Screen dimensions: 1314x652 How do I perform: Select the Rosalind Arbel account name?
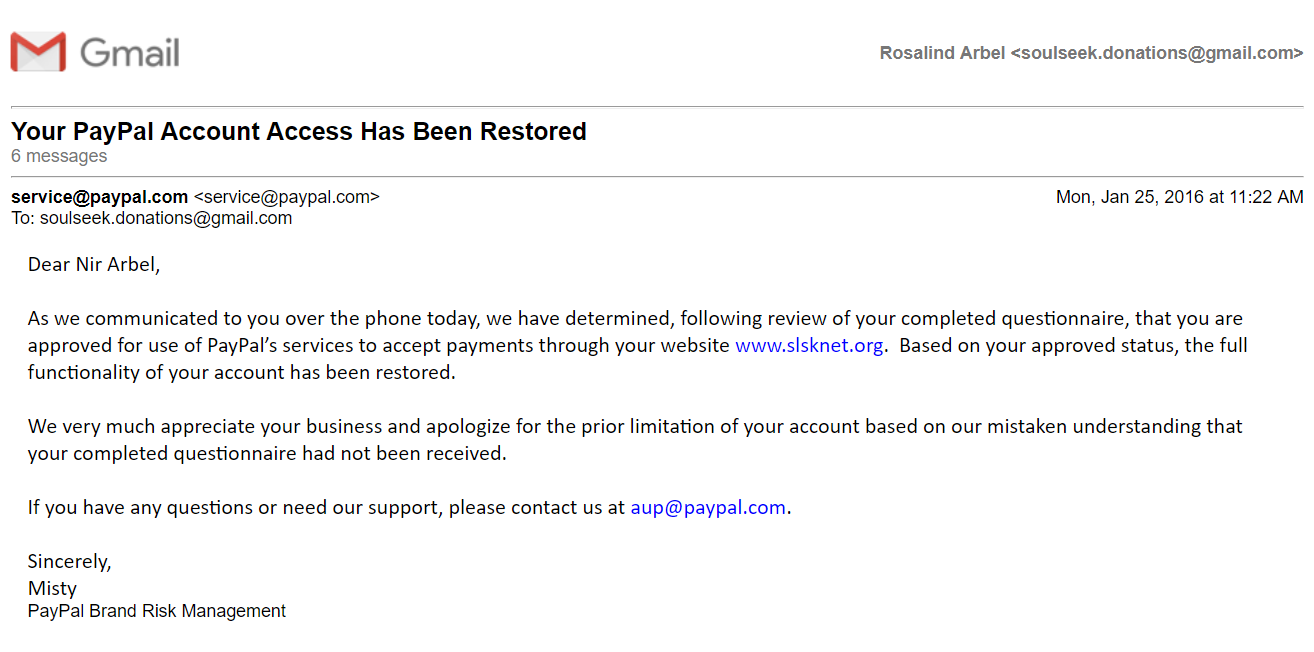[942, 53]
